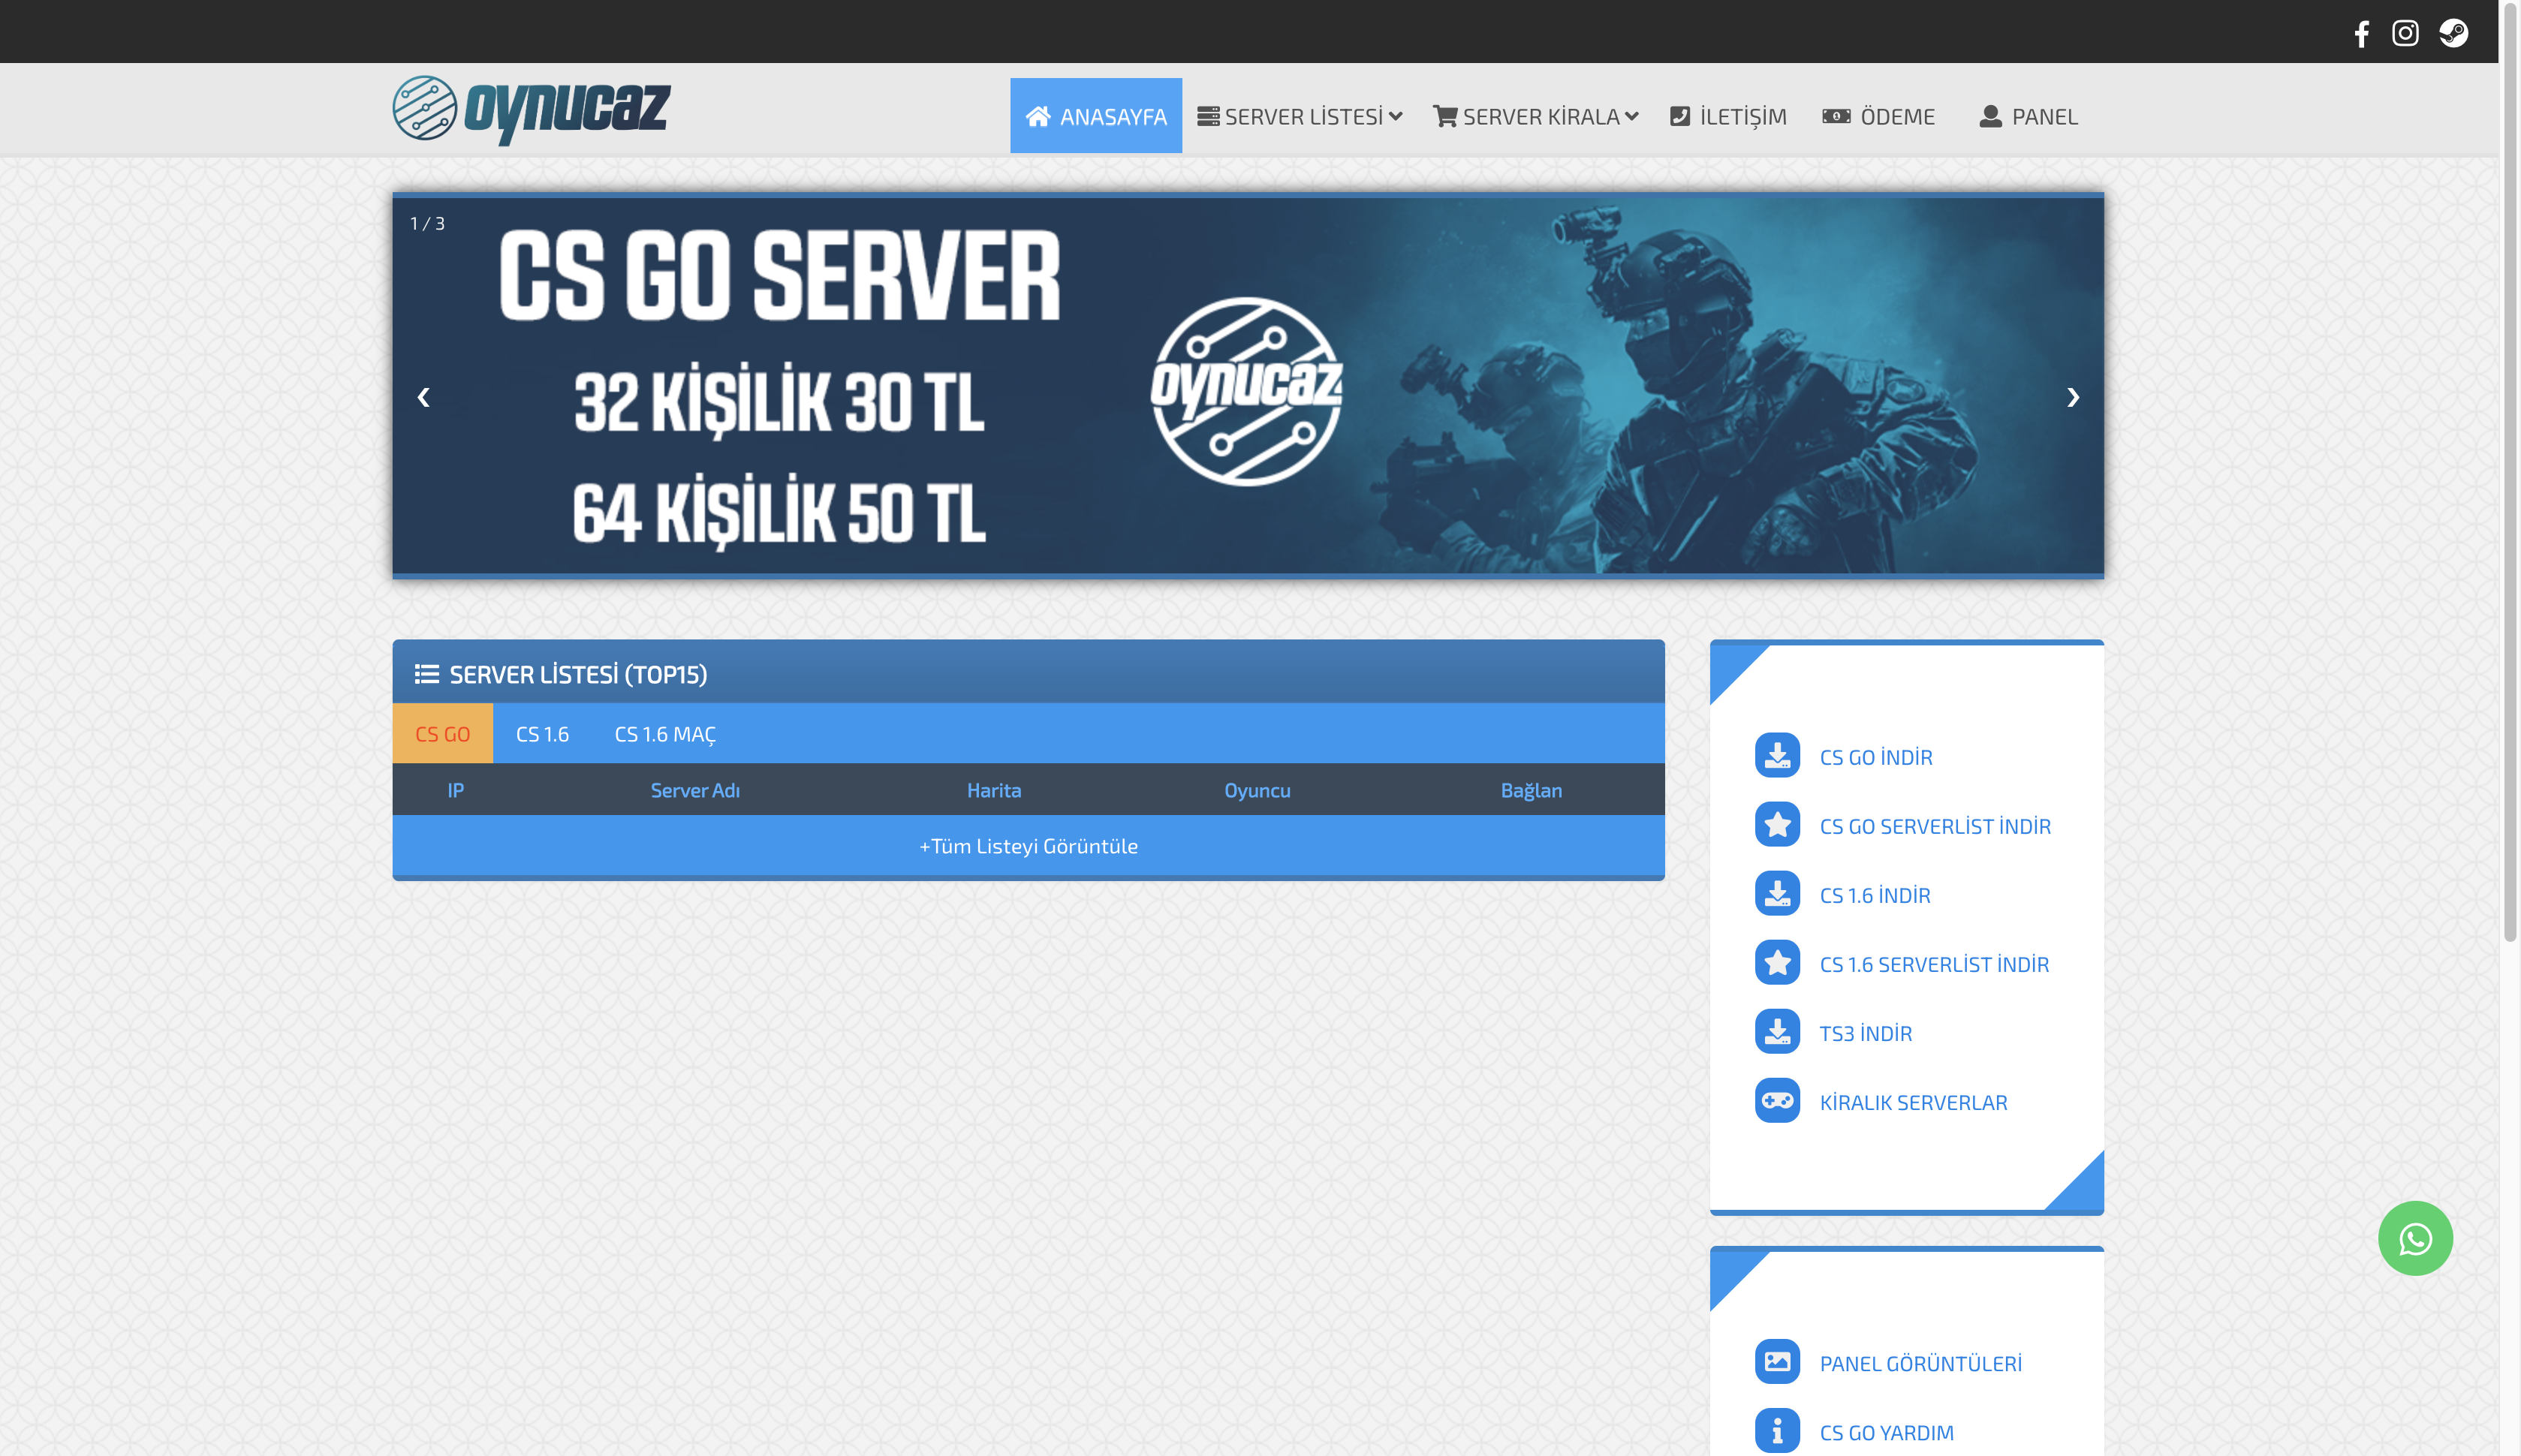This screenshot has height=1456, width=2521.
Task: Open the PANEL GÖRÜNTÜLERİ link
Action: [1920, 1363]
